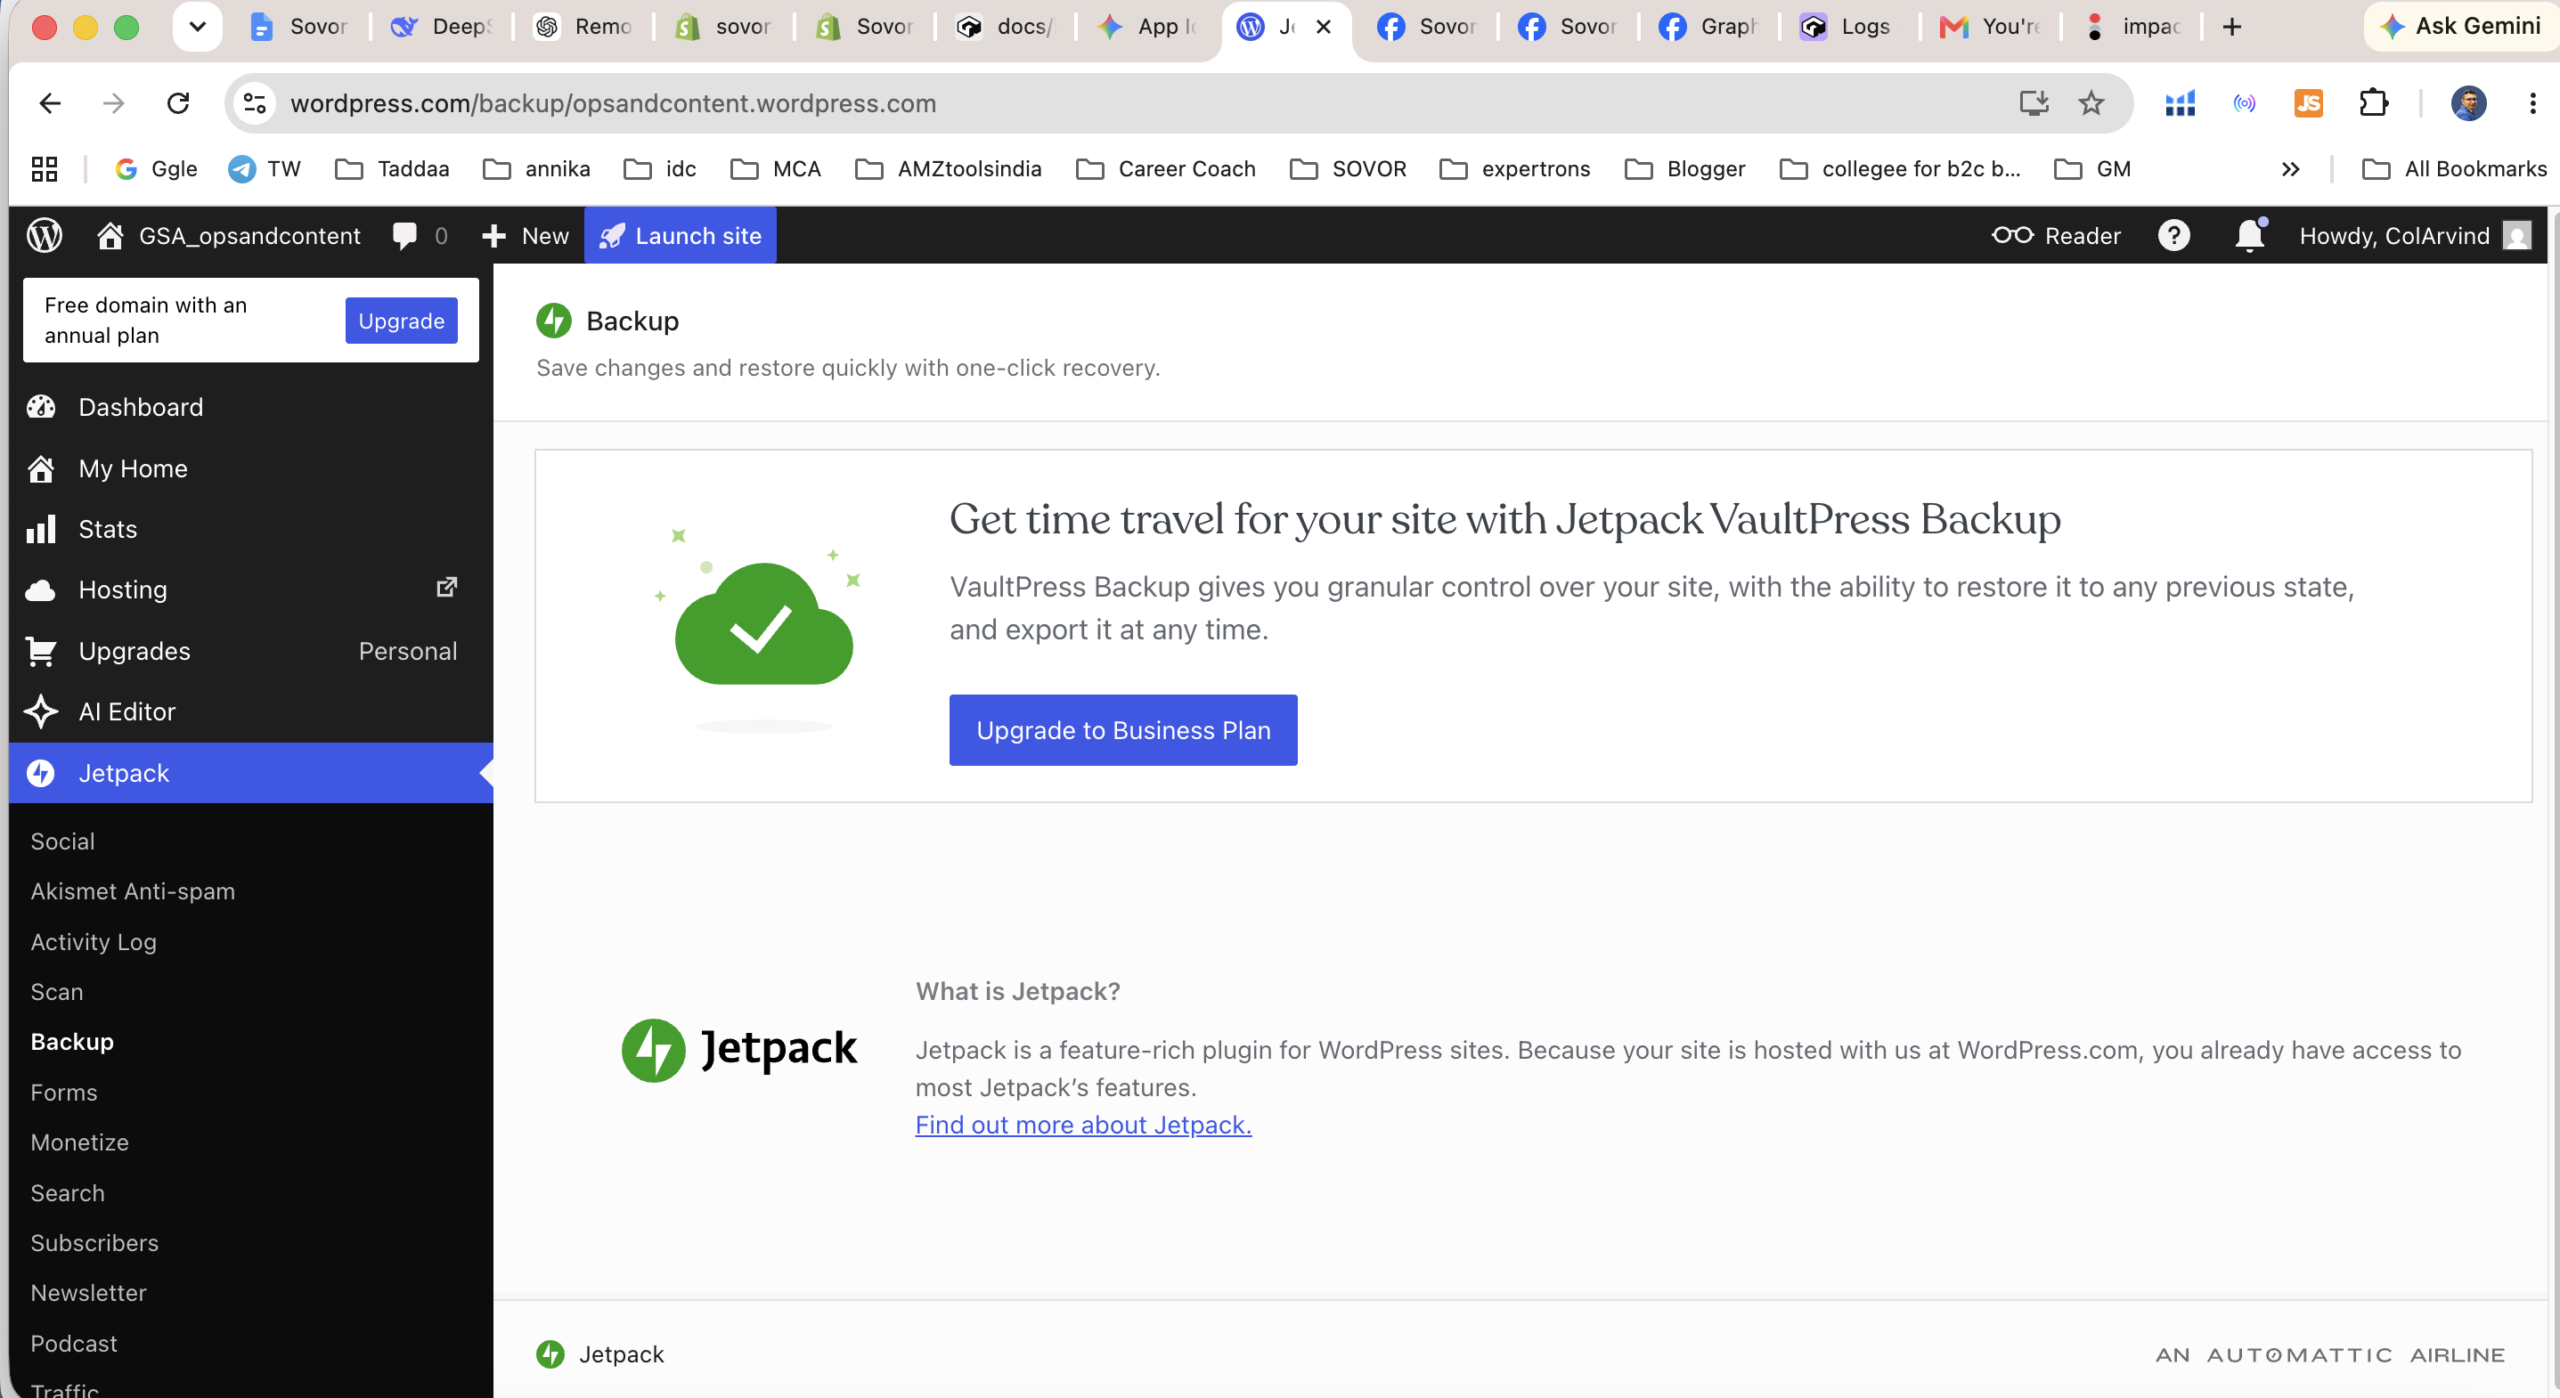Screen dimensions: 2560x1398
Task: Open Chrome three-dot menu
Action: (x=2533, y=103)
